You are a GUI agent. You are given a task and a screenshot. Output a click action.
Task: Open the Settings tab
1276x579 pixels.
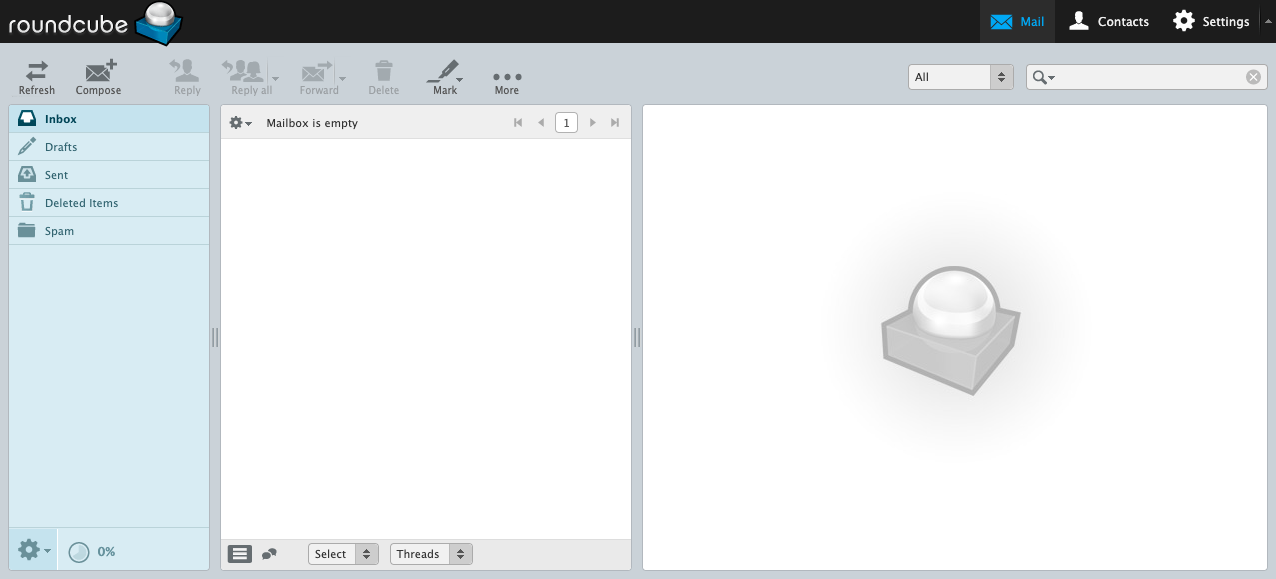coord(1211,21)
